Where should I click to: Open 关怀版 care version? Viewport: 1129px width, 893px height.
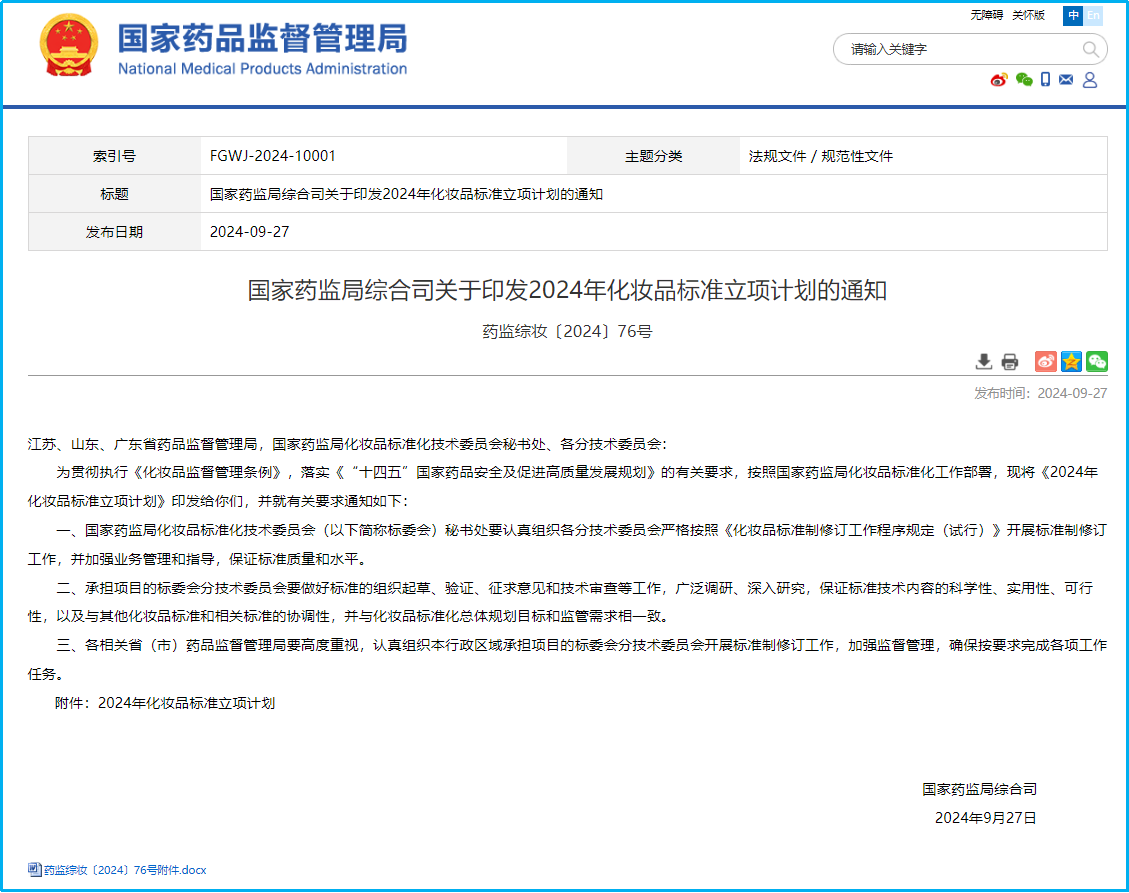coord(1028,15)
